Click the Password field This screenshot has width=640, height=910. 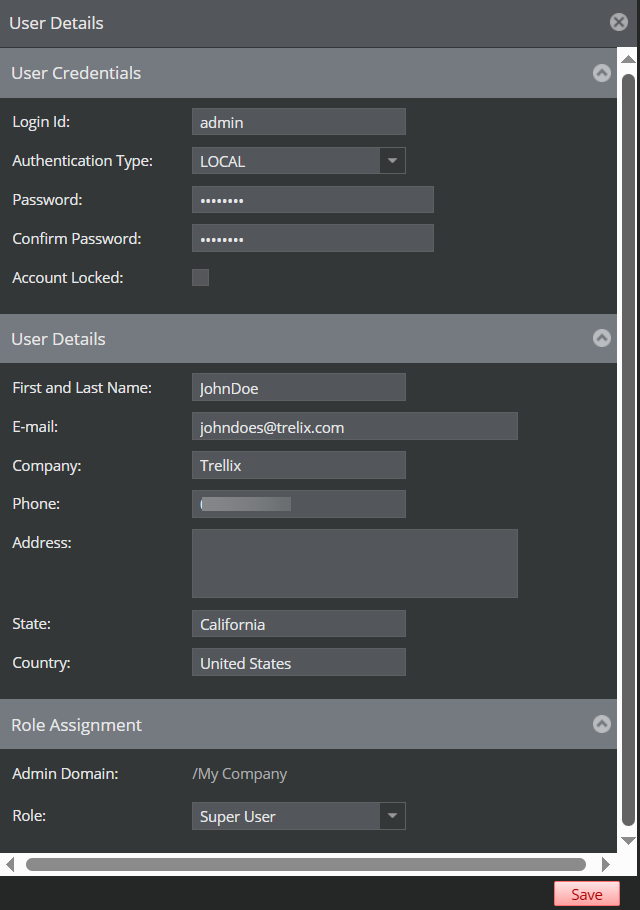[x=313, y=200]
